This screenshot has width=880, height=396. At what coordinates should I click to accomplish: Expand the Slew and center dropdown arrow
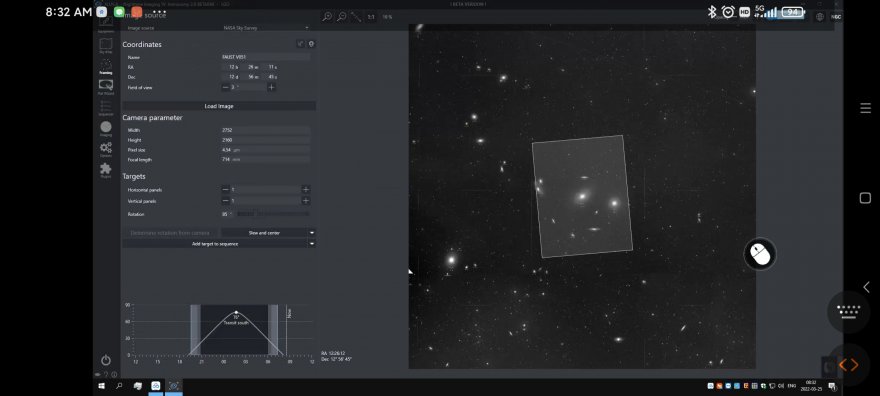312,233
